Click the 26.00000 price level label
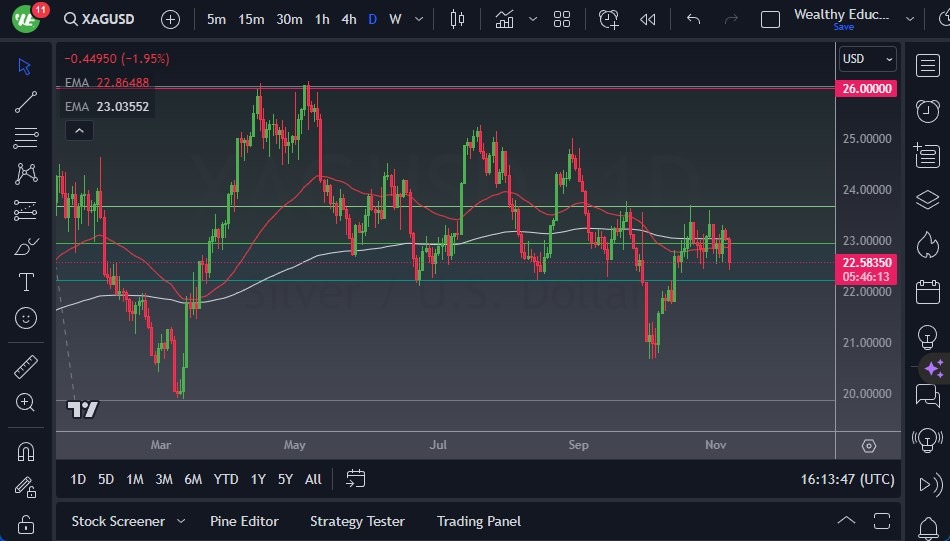Viewport: 950px width, 541px height. [866, 88]
